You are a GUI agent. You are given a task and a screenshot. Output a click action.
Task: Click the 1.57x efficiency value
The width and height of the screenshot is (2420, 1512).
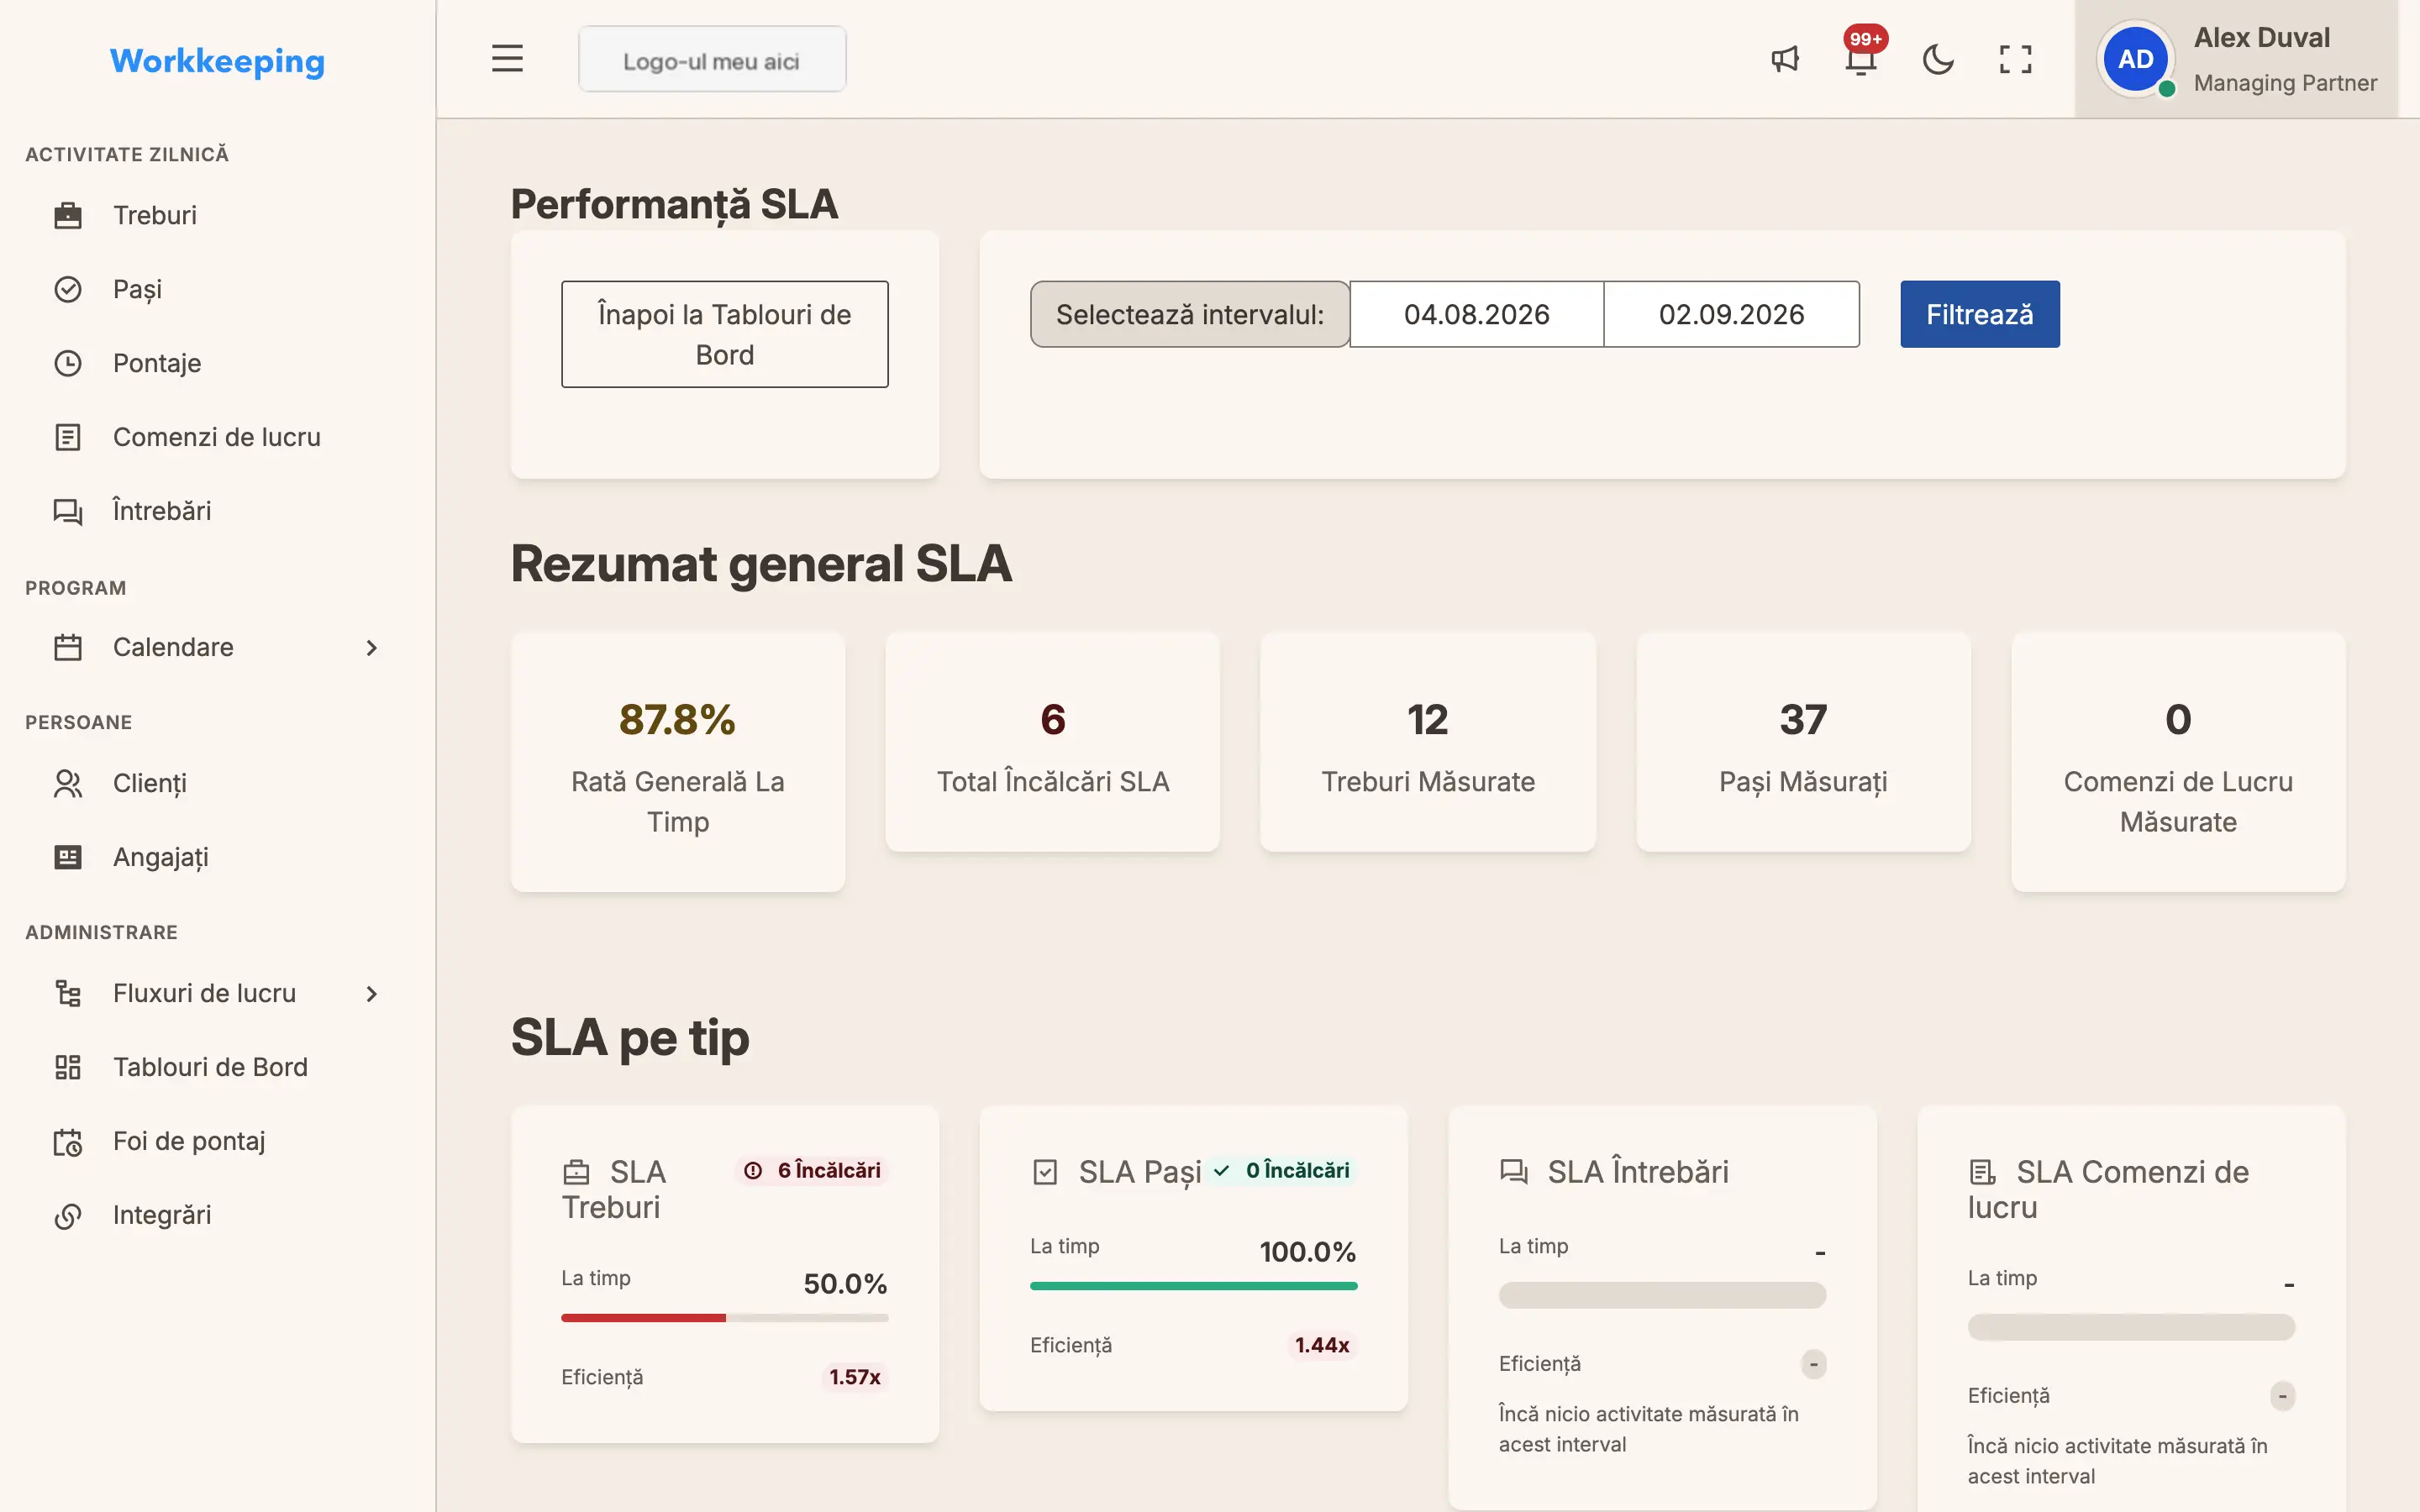855,1377
